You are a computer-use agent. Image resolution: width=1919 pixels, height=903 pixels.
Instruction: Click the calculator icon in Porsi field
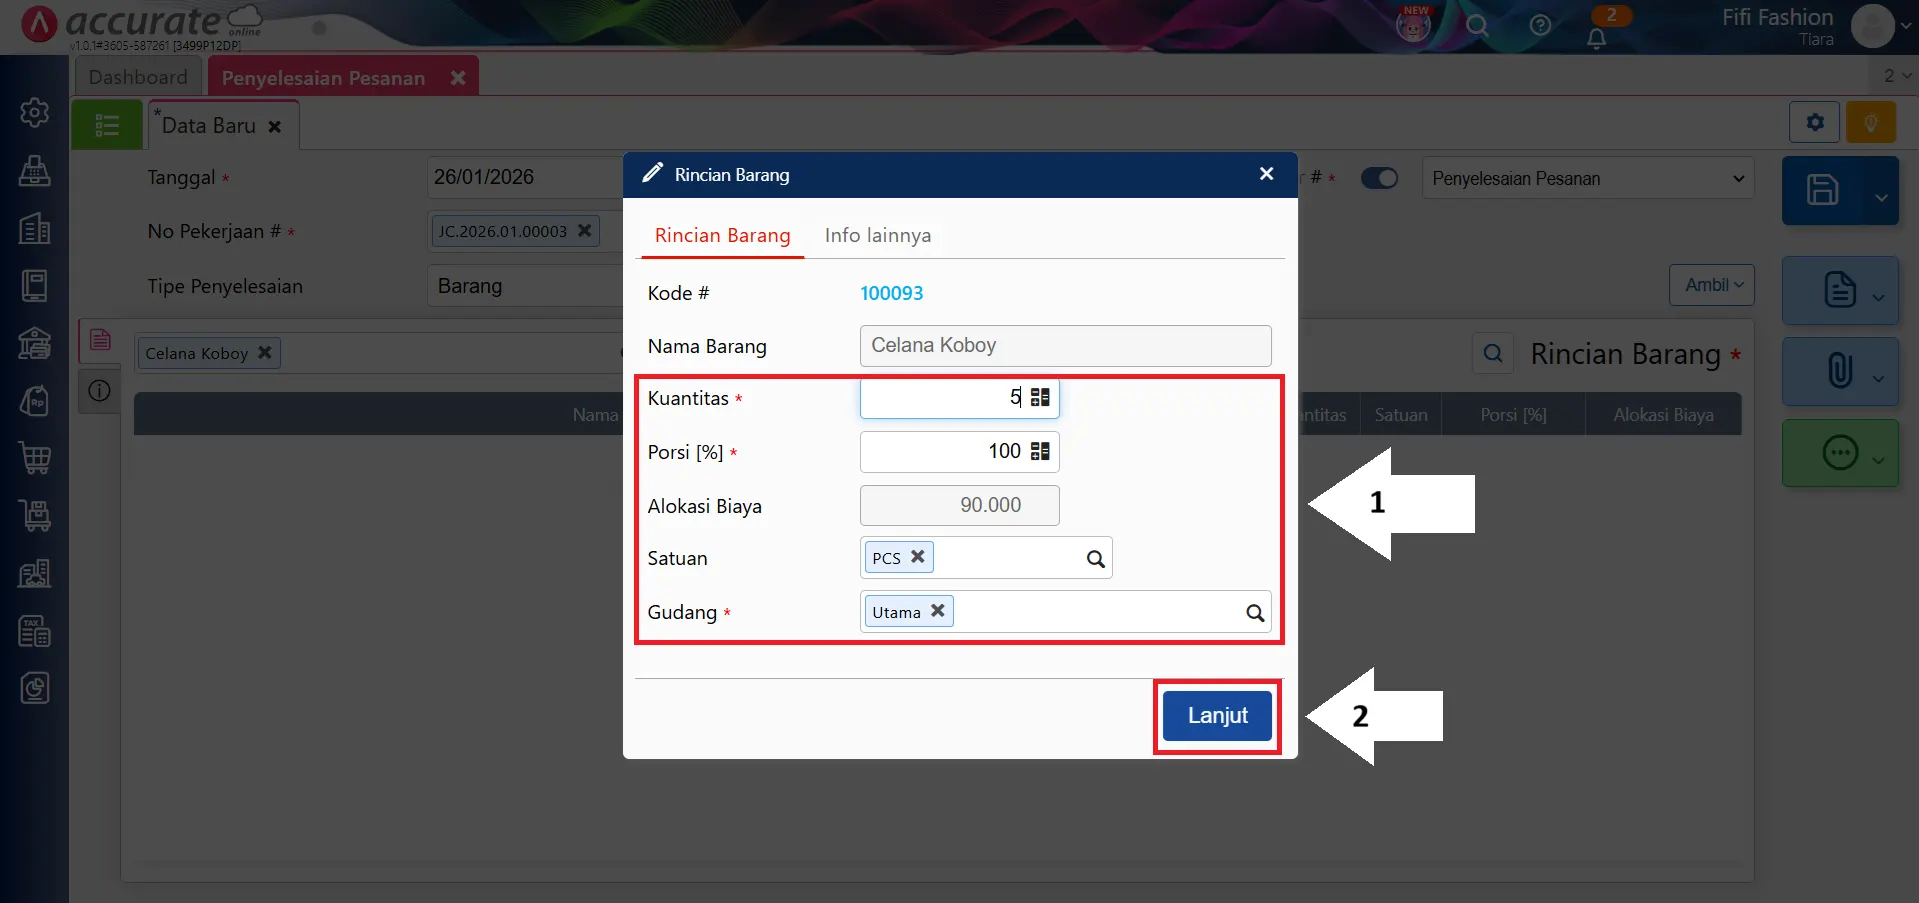point(1040,452)
